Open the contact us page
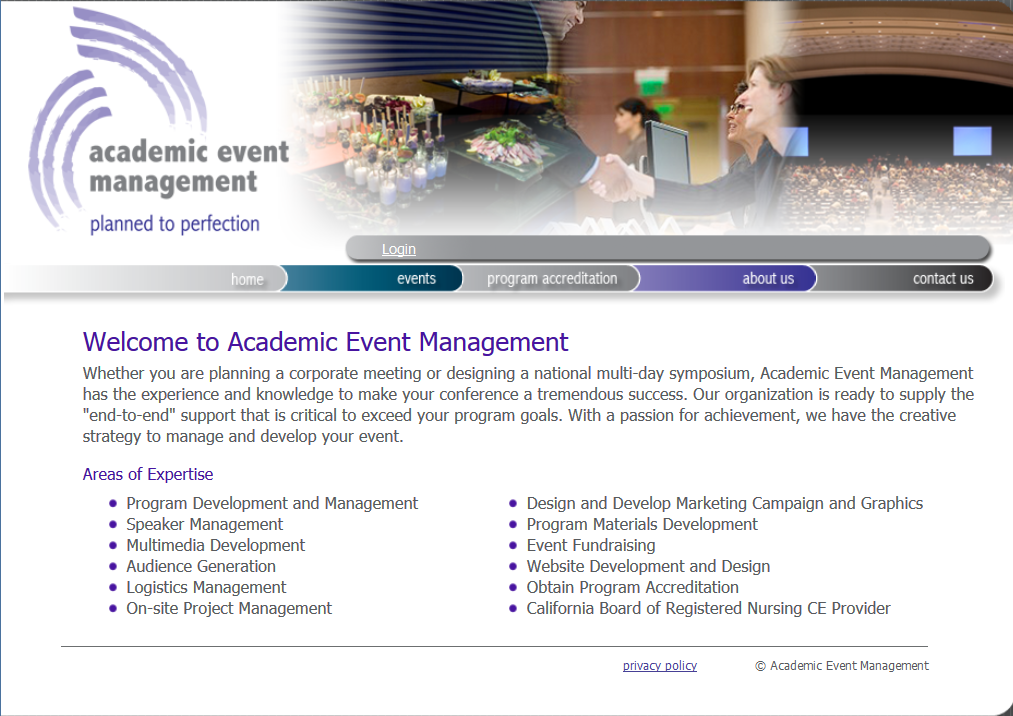 pyautogui.click(x=942, y=279)
